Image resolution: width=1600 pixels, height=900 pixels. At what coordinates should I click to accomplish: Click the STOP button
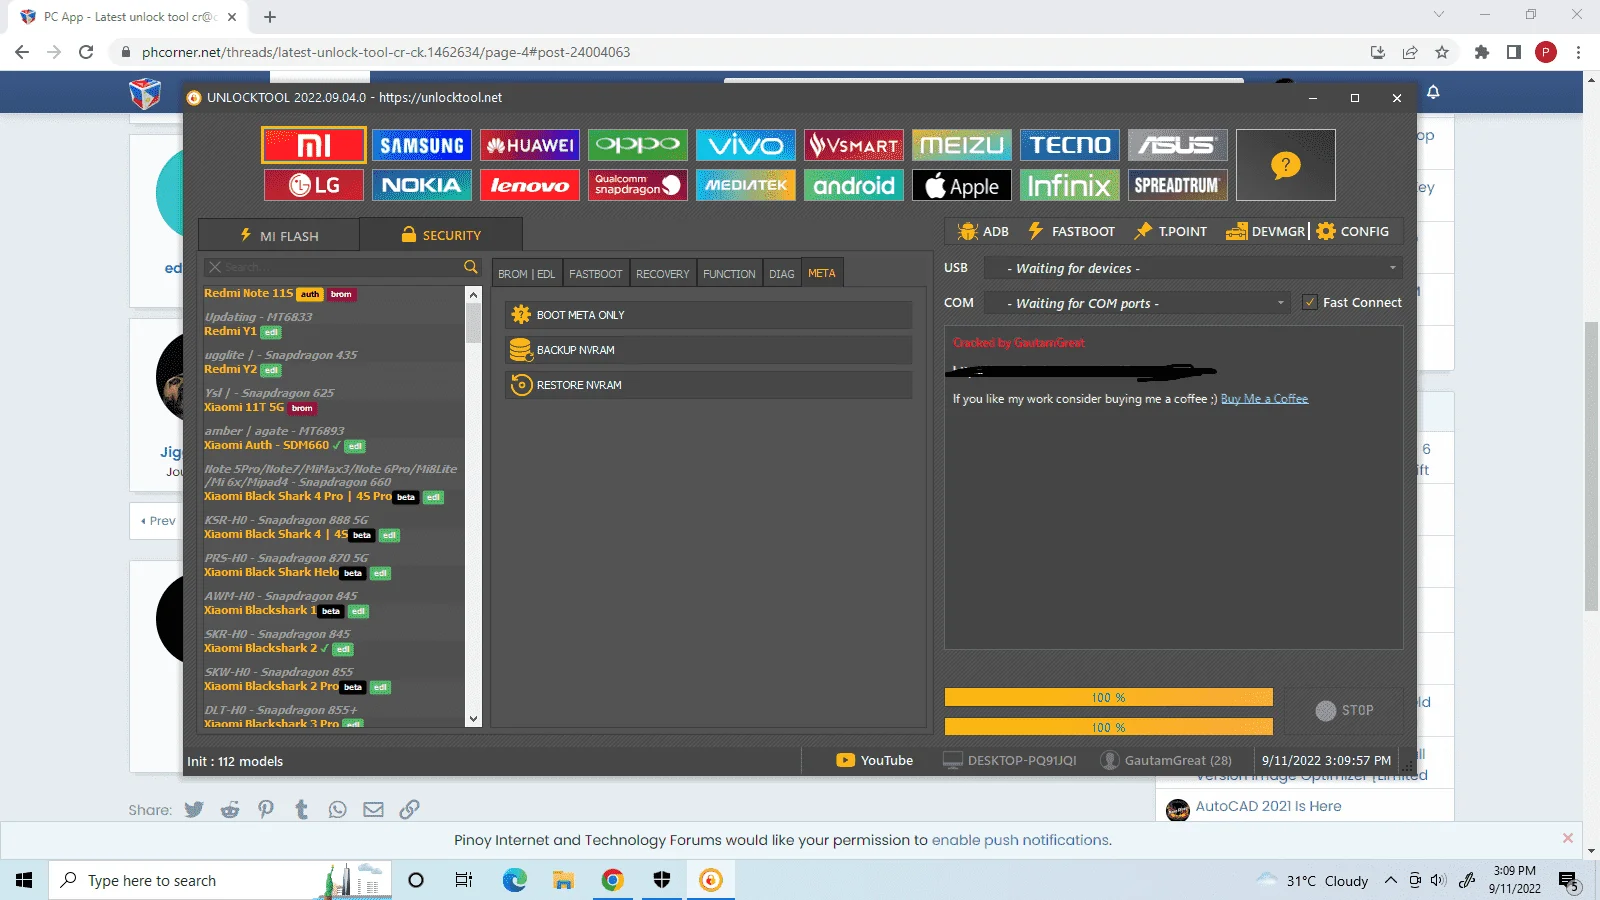1344,710
